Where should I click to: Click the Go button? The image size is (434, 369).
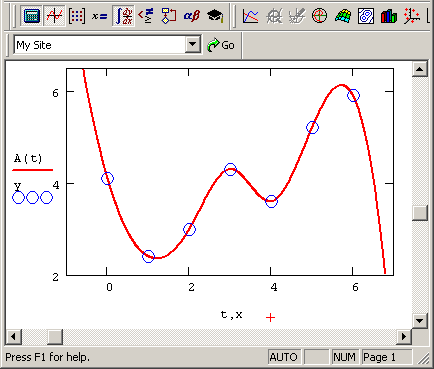click(x=221, y=45)
